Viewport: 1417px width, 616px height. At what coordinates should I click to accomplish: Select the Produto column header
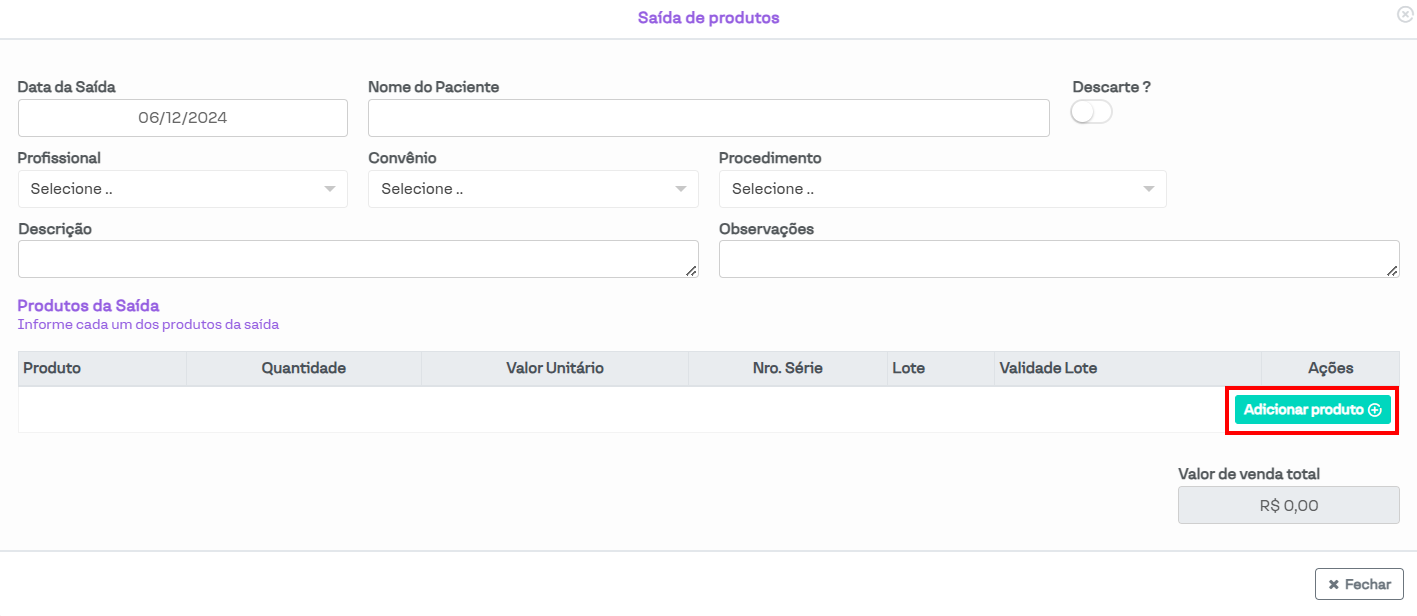point(52,368)
